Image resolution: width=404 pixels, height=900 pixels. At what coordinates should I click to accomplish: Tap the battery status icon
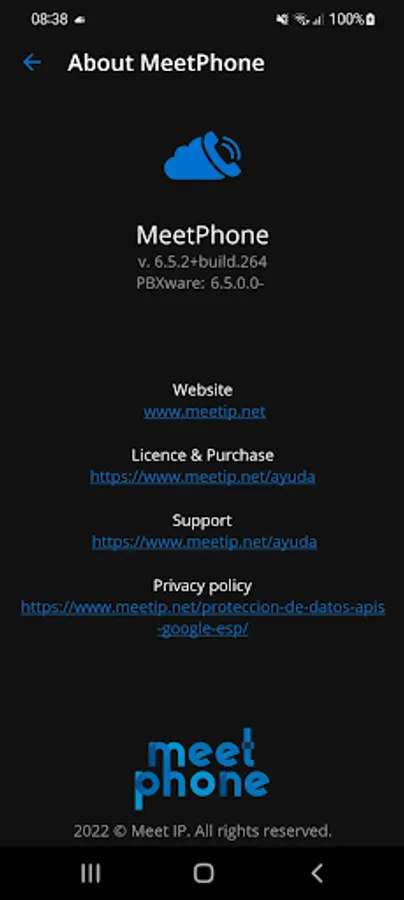pyautogui.click(x=370, y=19)
